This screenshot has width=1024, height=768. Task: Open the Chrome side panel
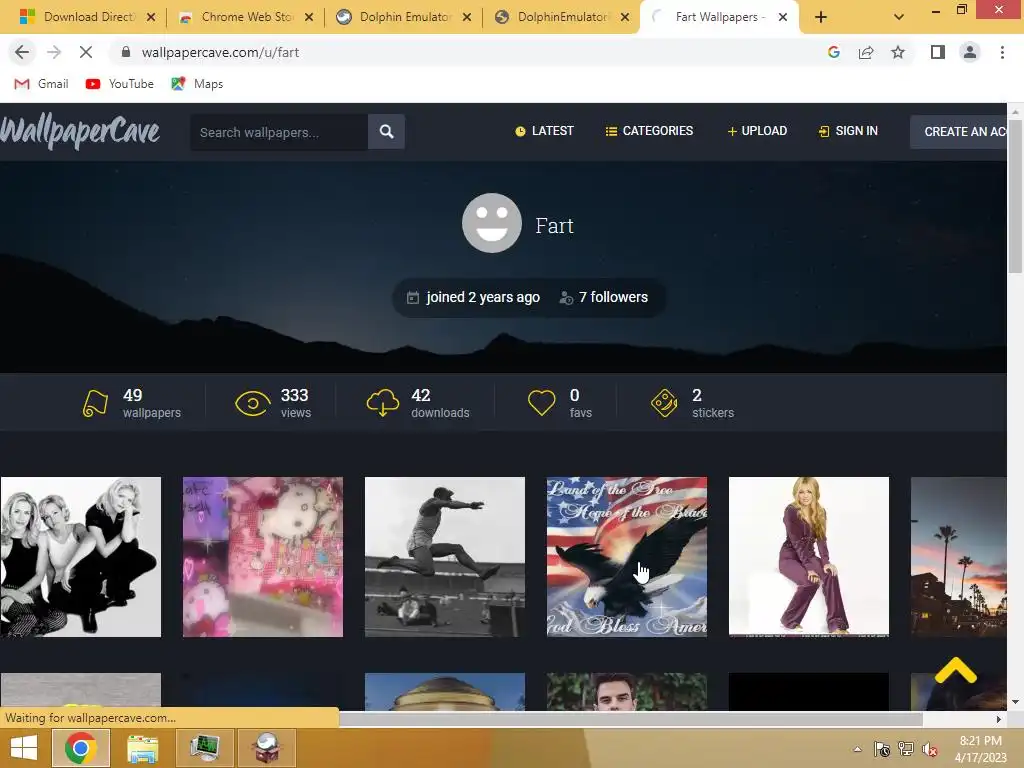938,52
